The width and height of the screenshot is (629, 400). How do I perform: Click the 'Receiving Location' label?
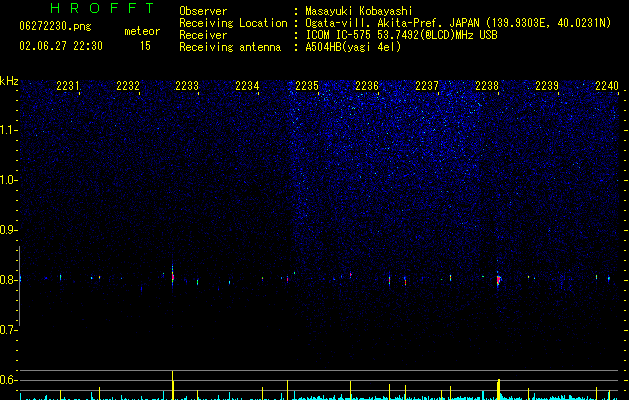(x=233, y=23)
